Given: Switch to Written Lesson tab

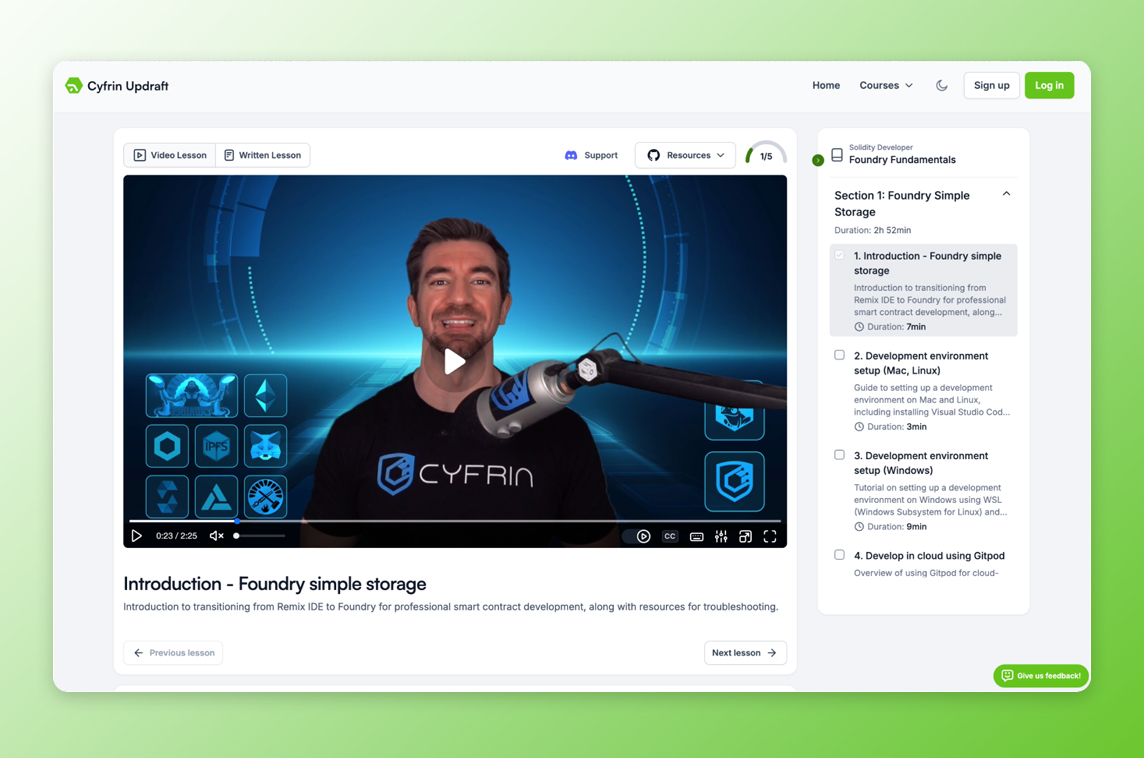Looking at the screenshot, I should [263, 155].
